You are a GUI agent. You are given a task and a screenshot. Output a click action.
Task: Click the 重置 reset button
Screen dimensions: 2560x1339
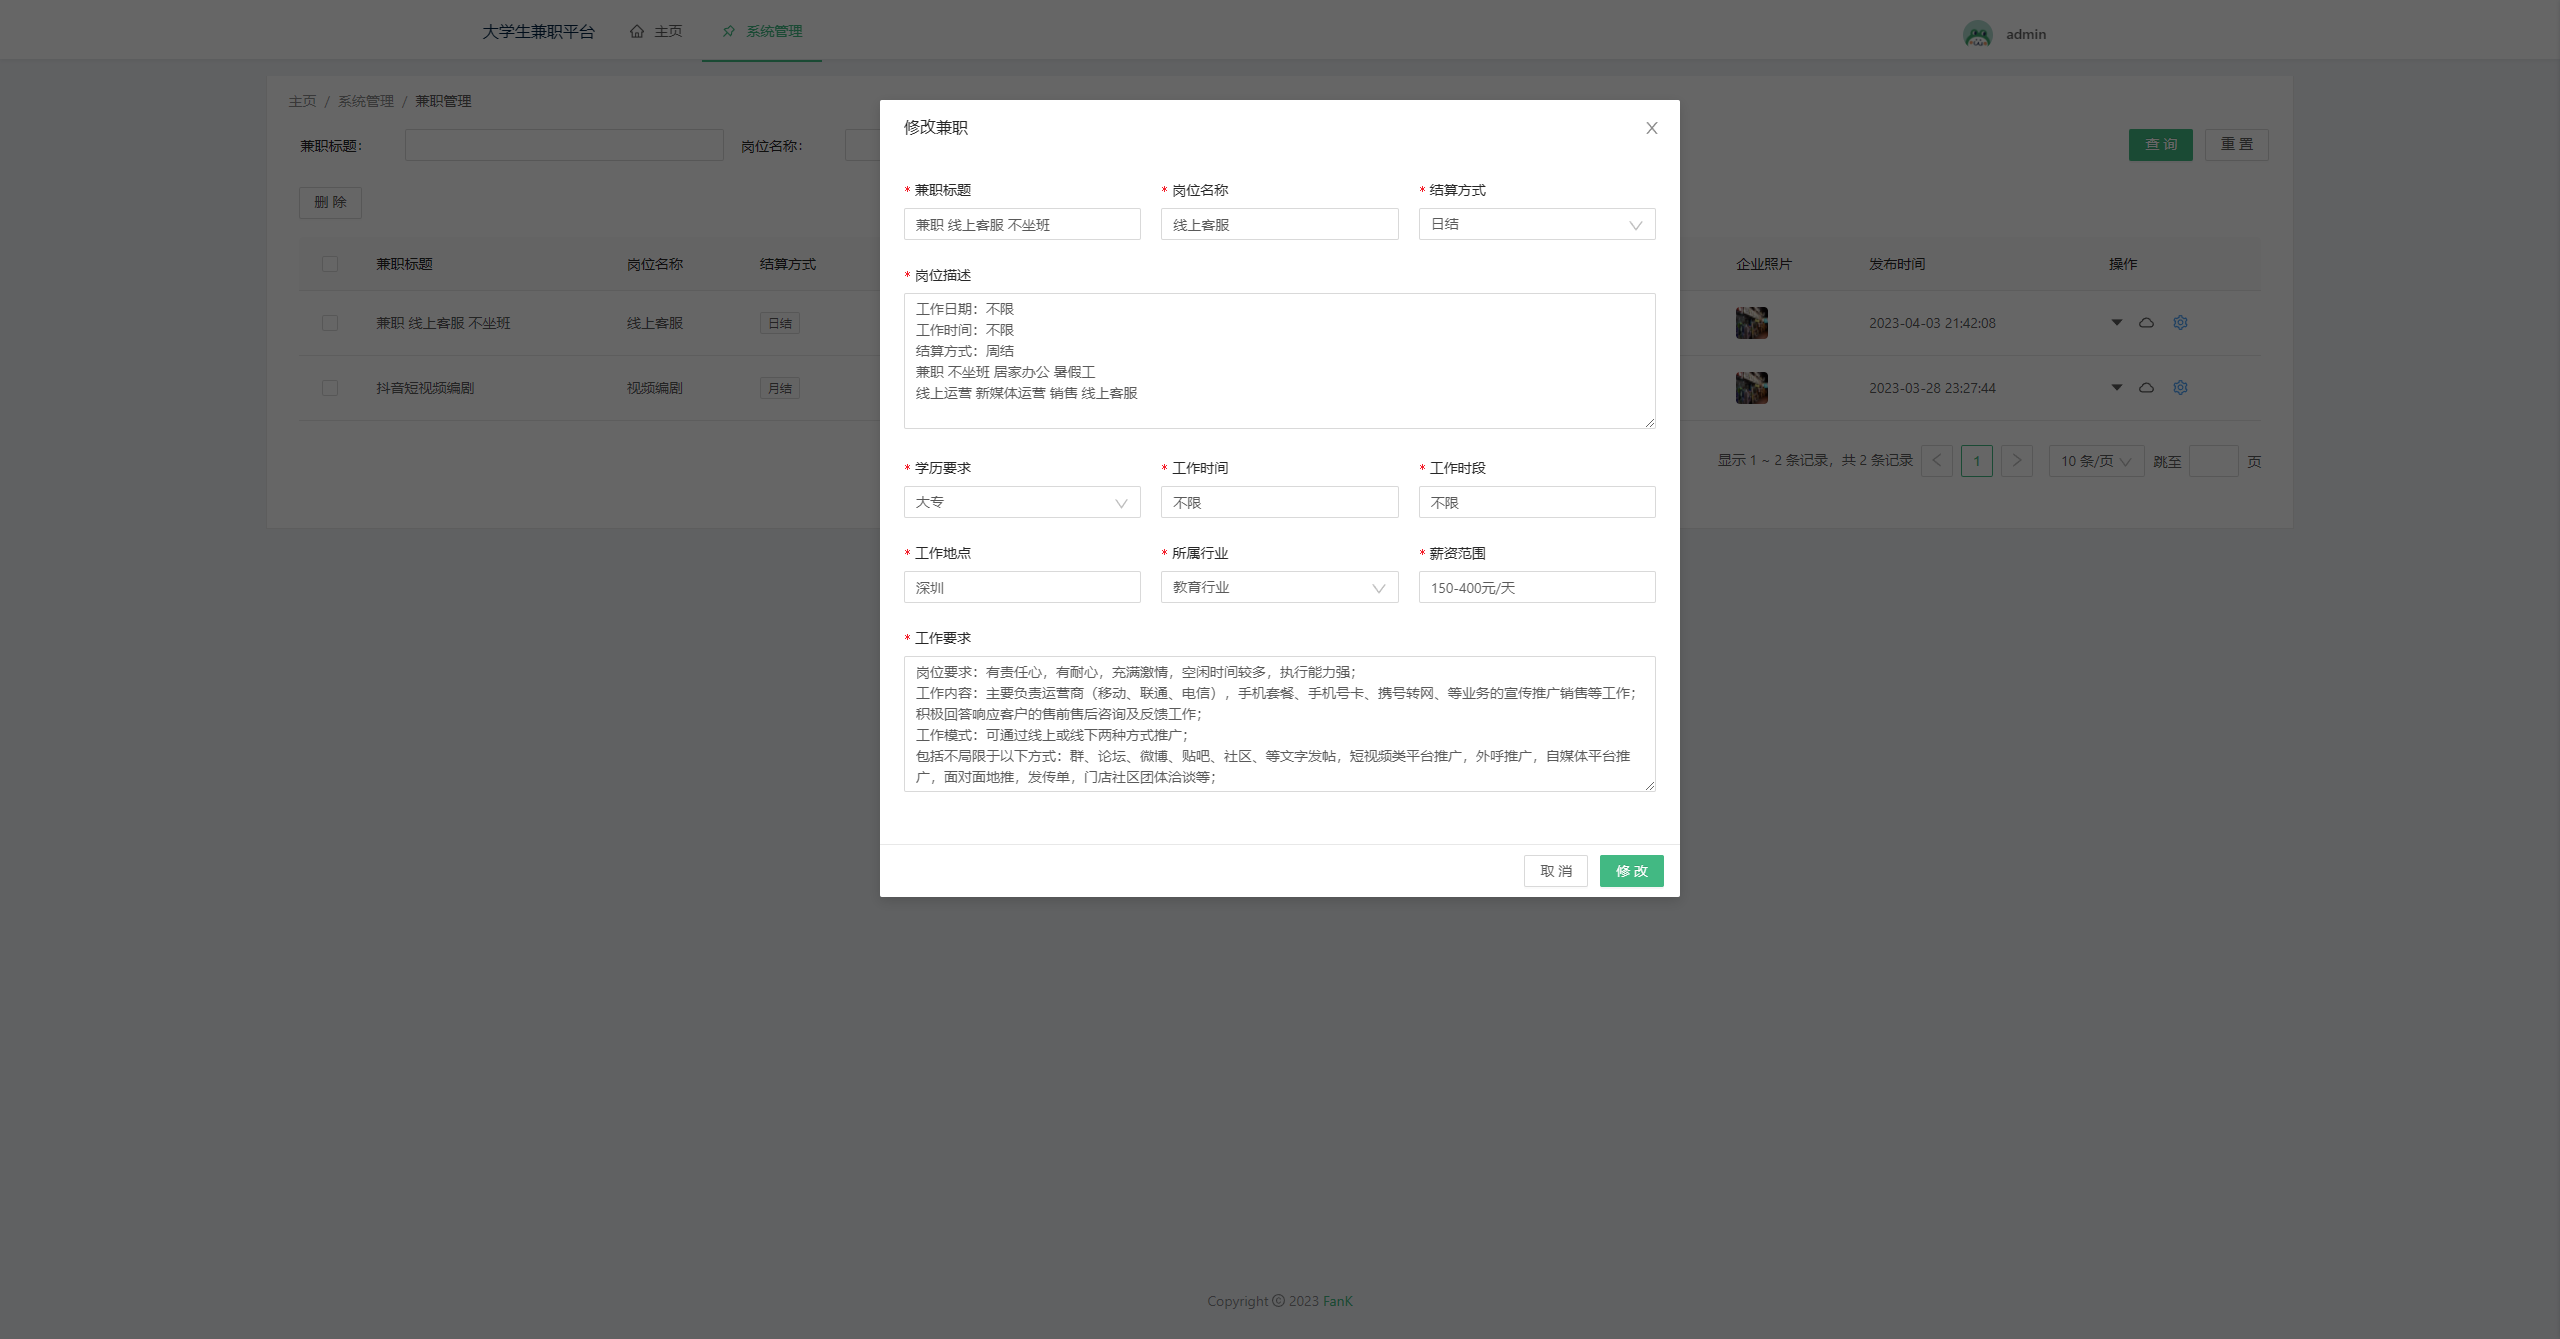click(2236, 145)
